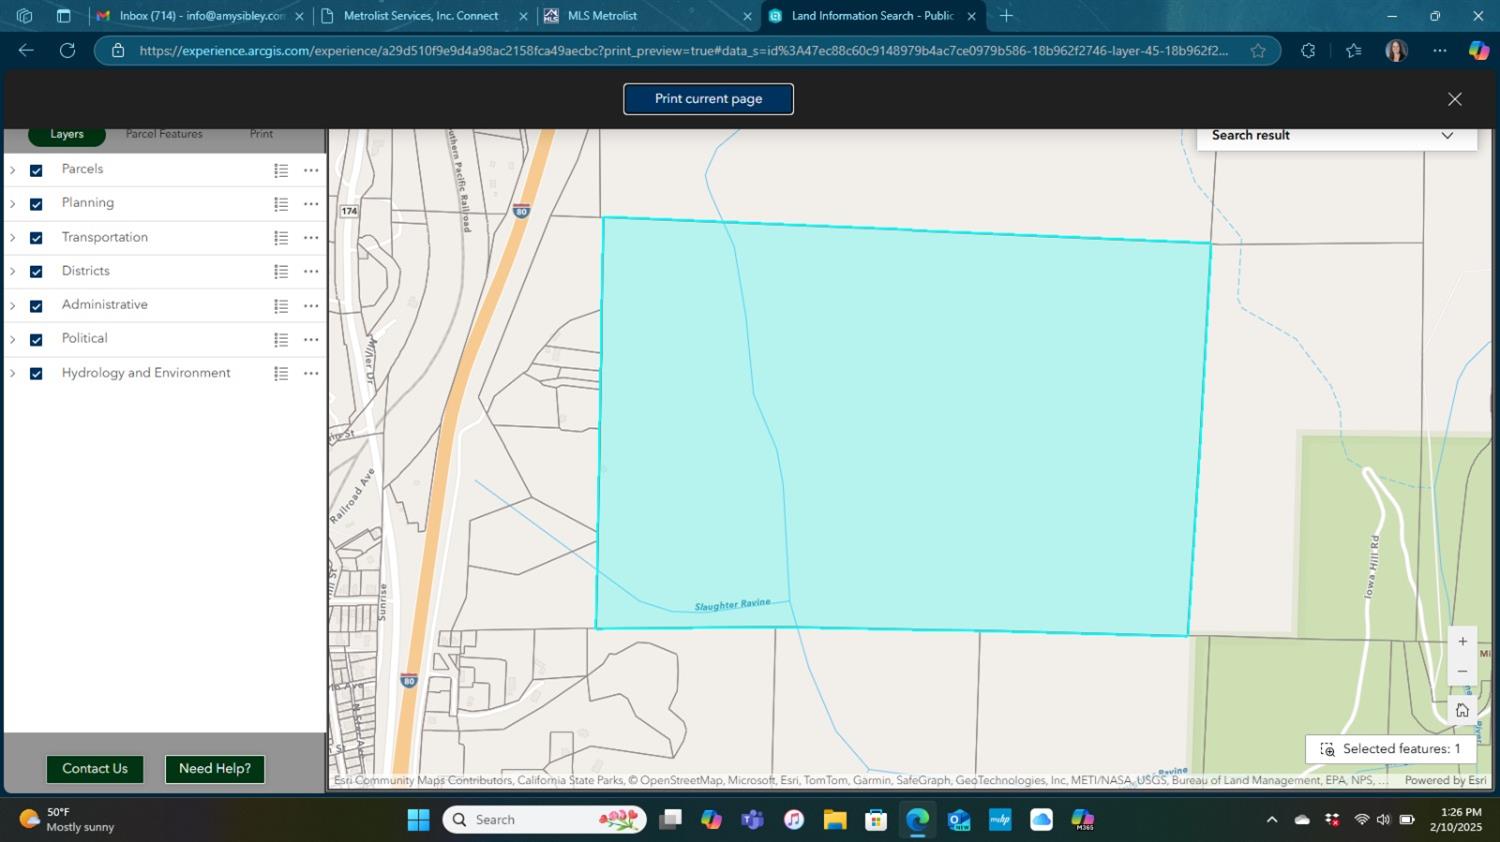Toggle the Transportation layer checkbox

[36, 238]
